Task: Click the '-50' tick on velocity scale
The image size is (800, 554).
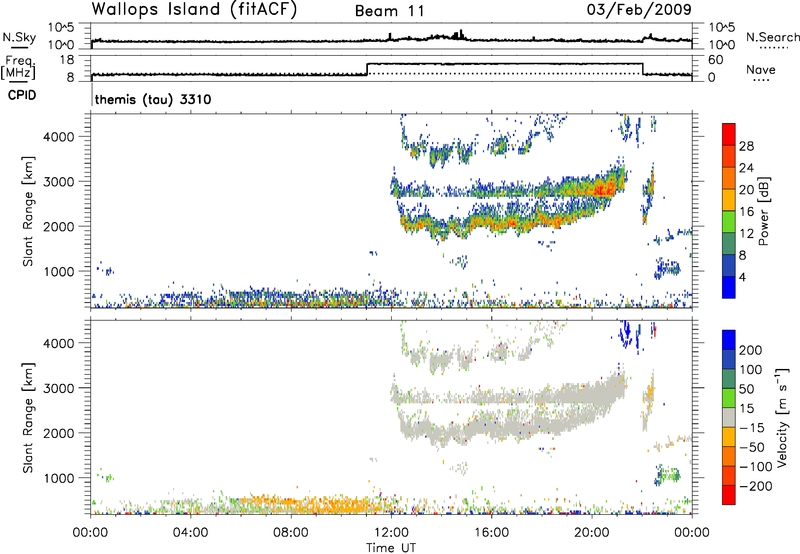Action: pos(752,447)
